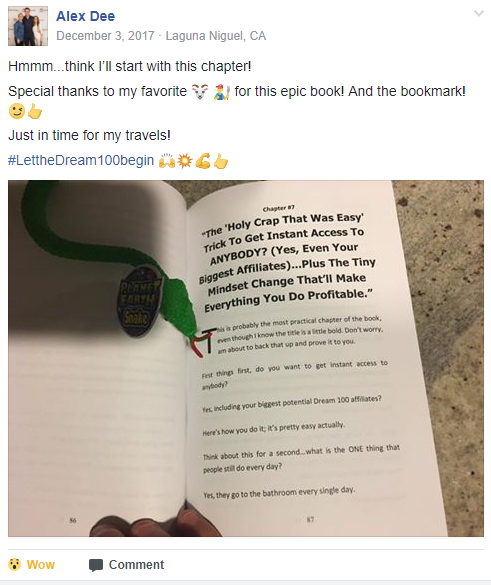Click the 'Just in time for my travels!' text

90,135
